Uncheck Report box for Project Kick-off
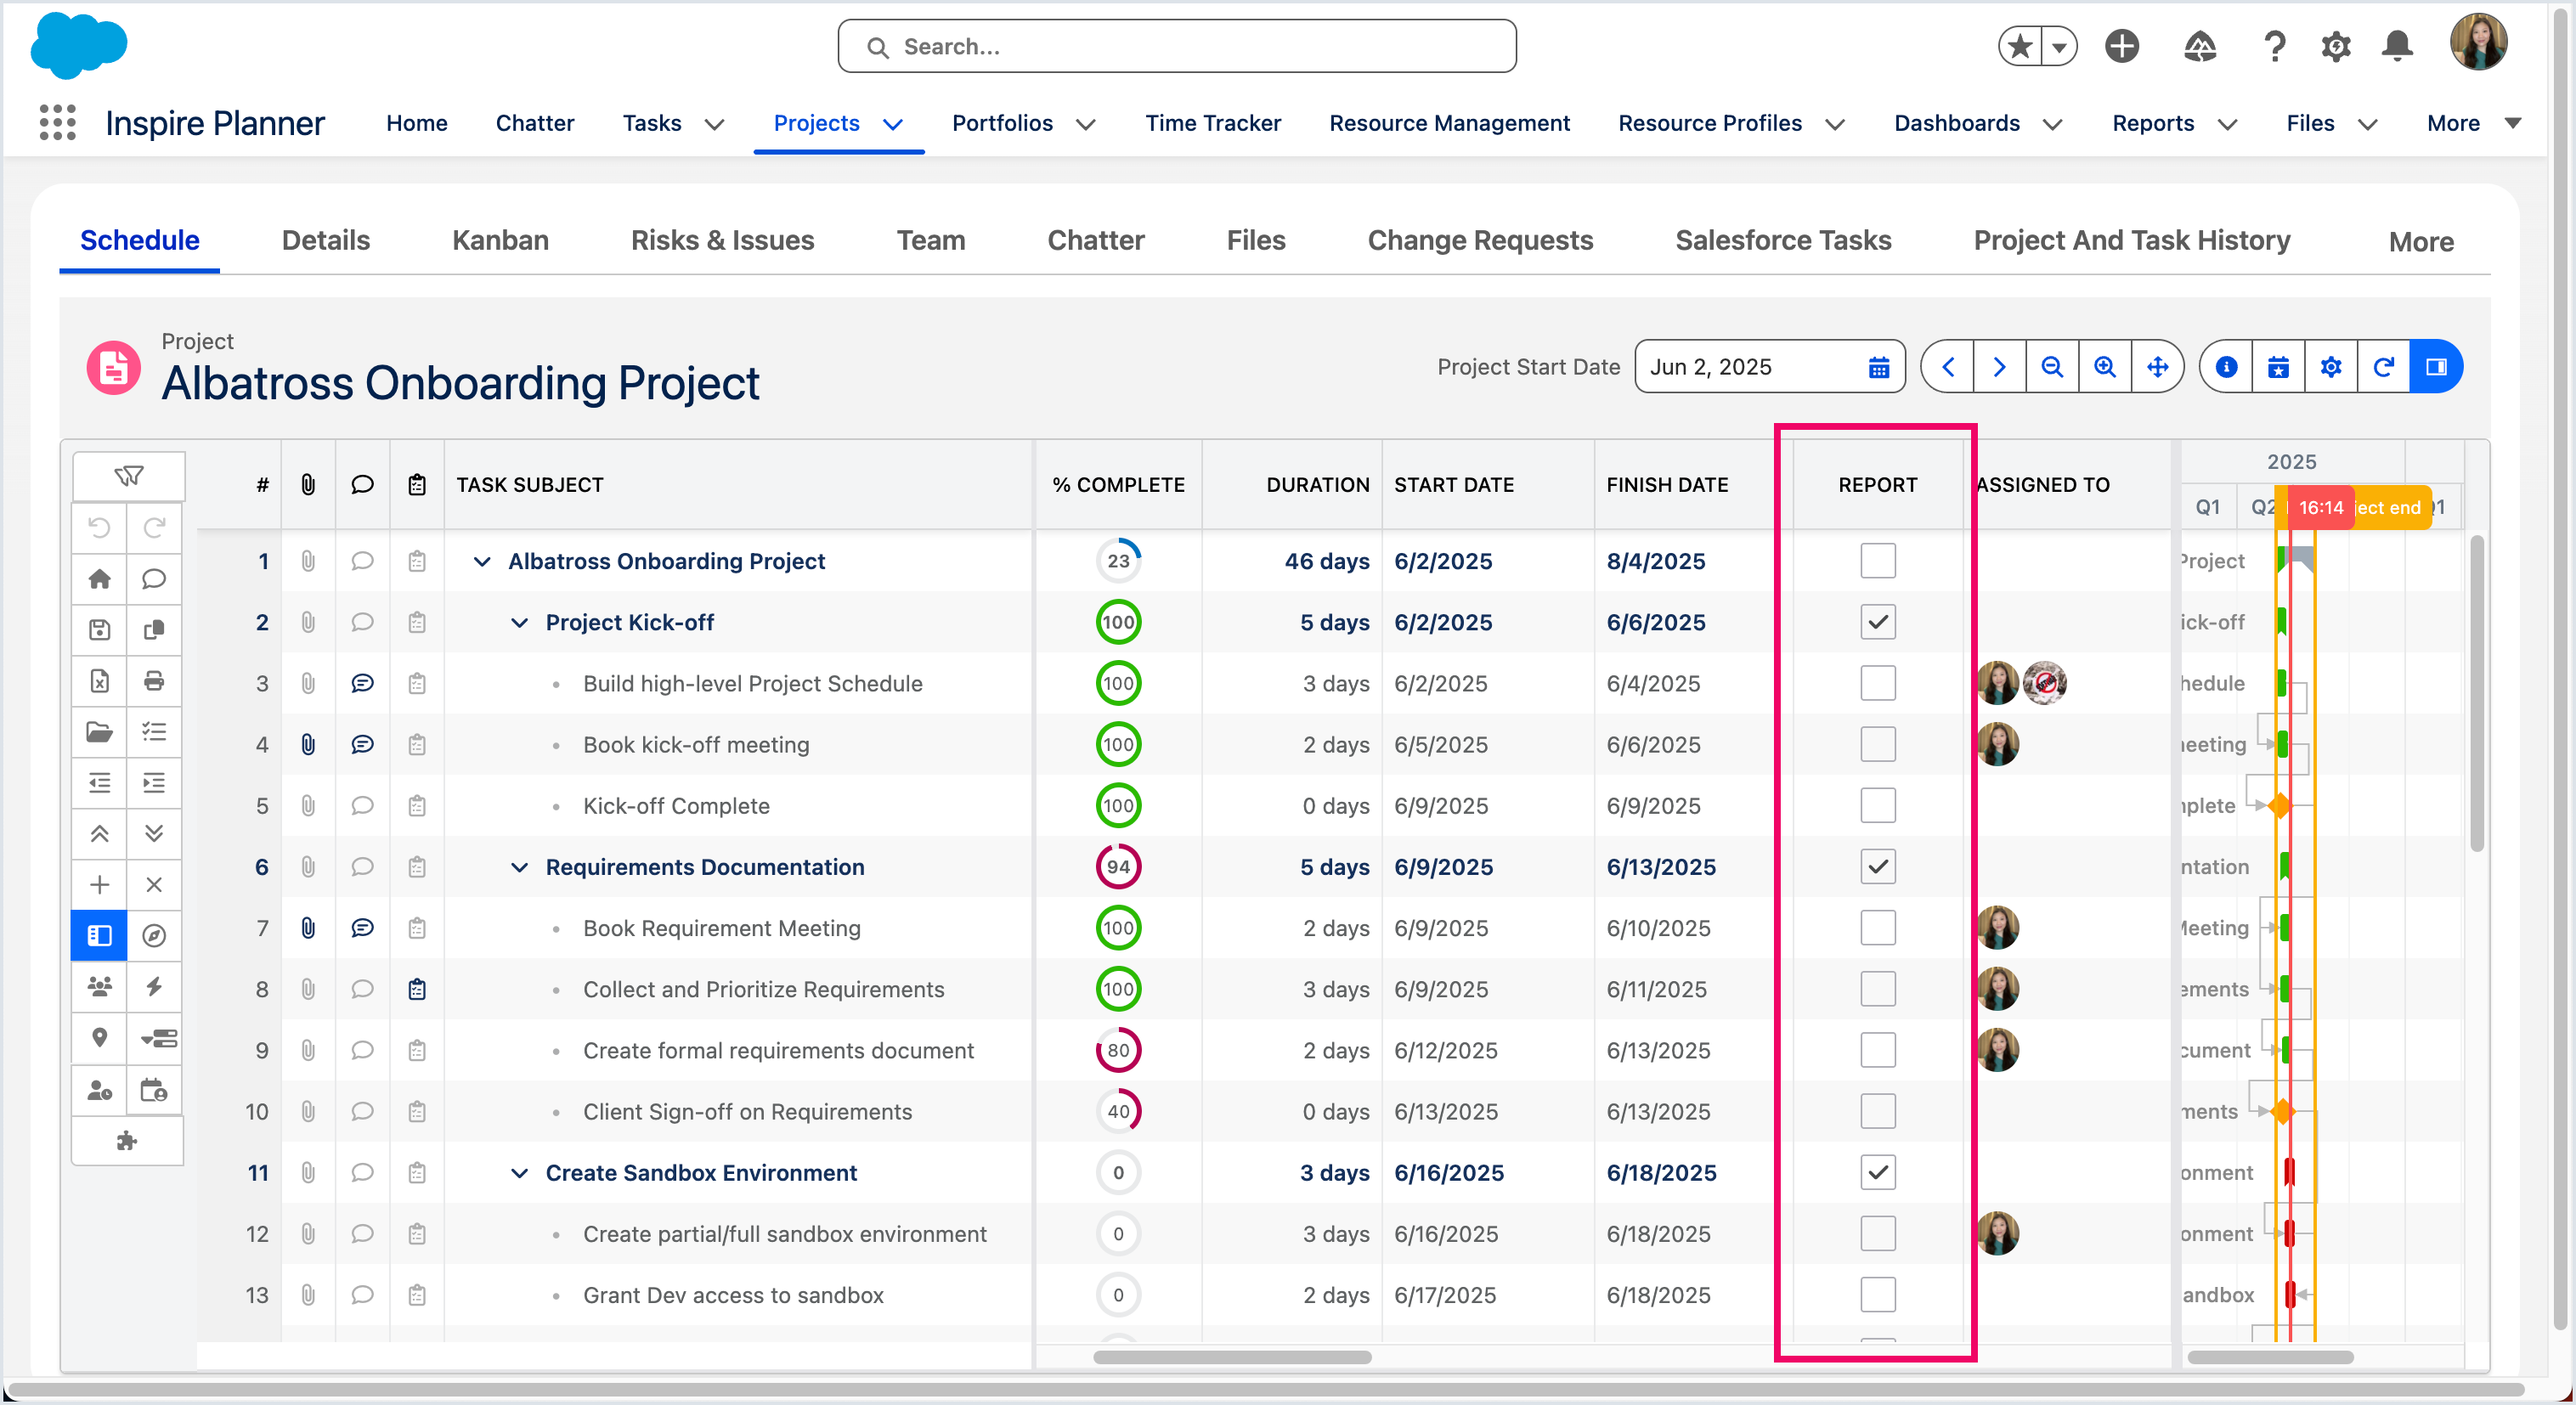The image size is (2576, 1405). pos(1878,622)
